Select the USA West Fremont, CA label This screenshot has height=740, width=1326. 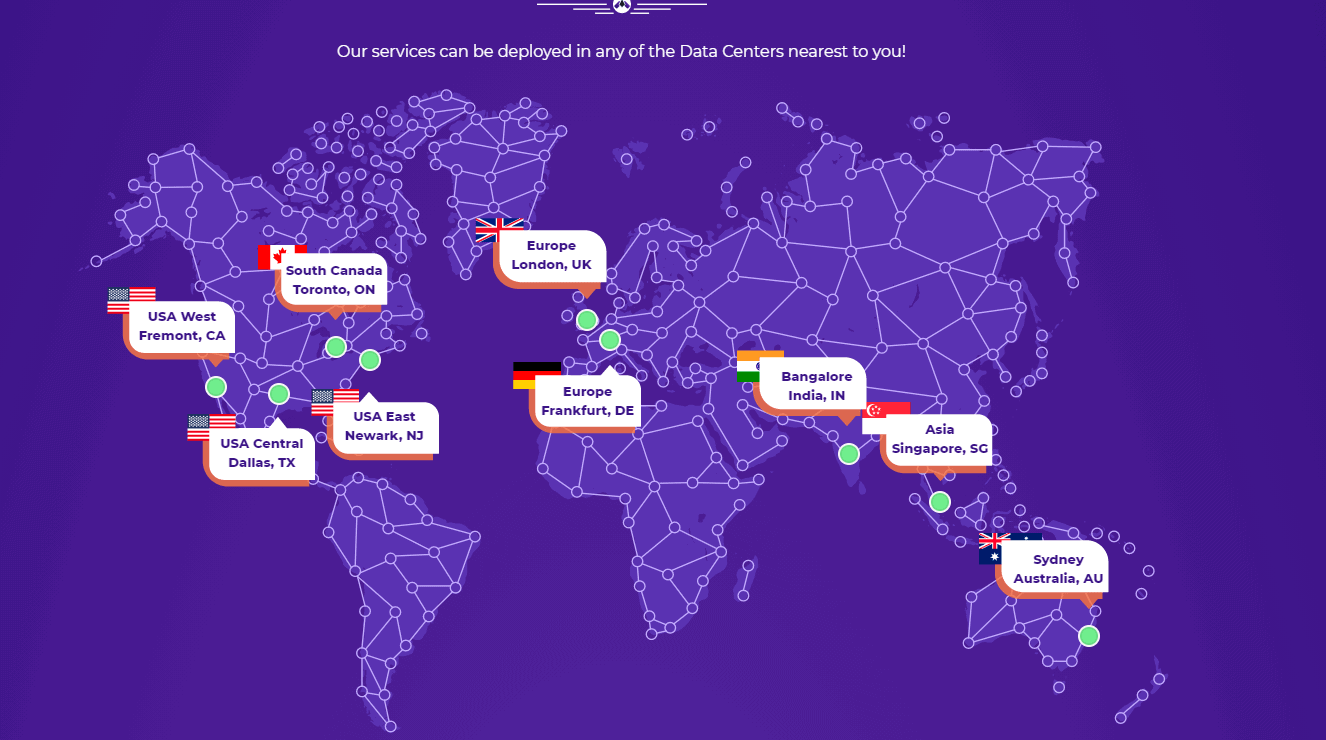coord(182,326)
